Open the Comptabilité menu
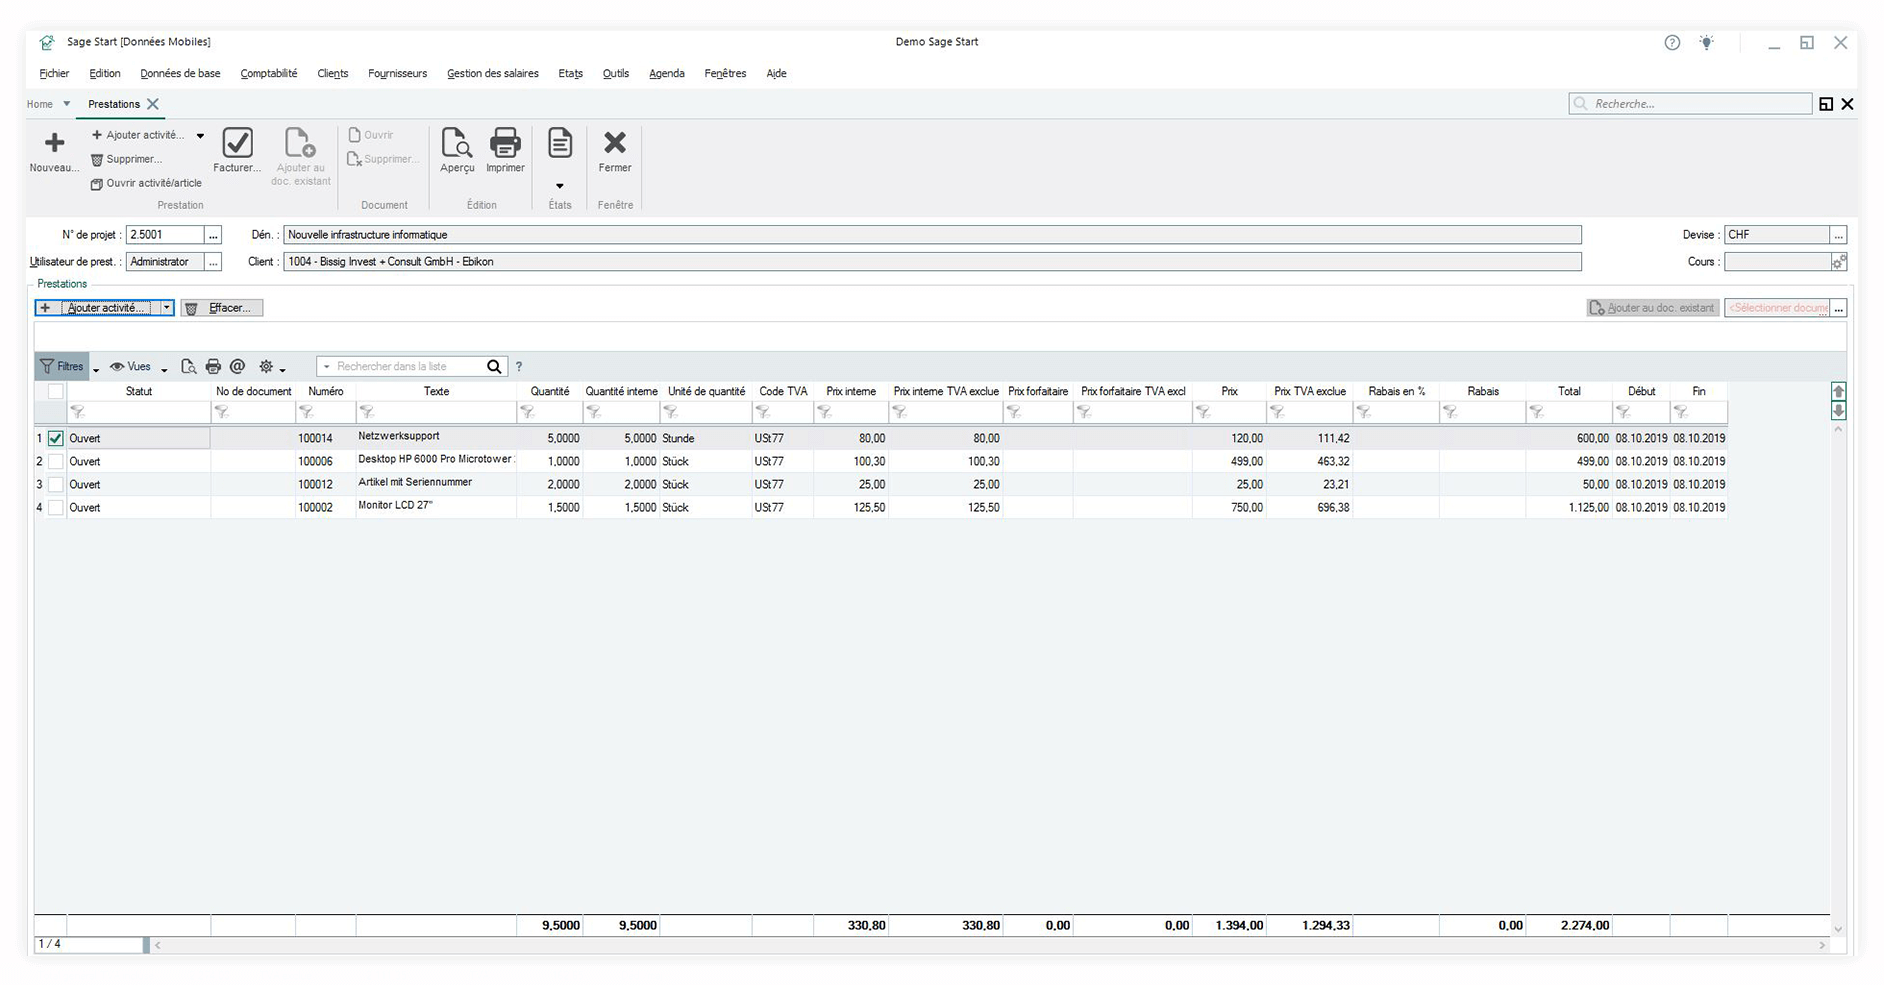Viewport: 1884px width, 985px height. pos(268,74)
